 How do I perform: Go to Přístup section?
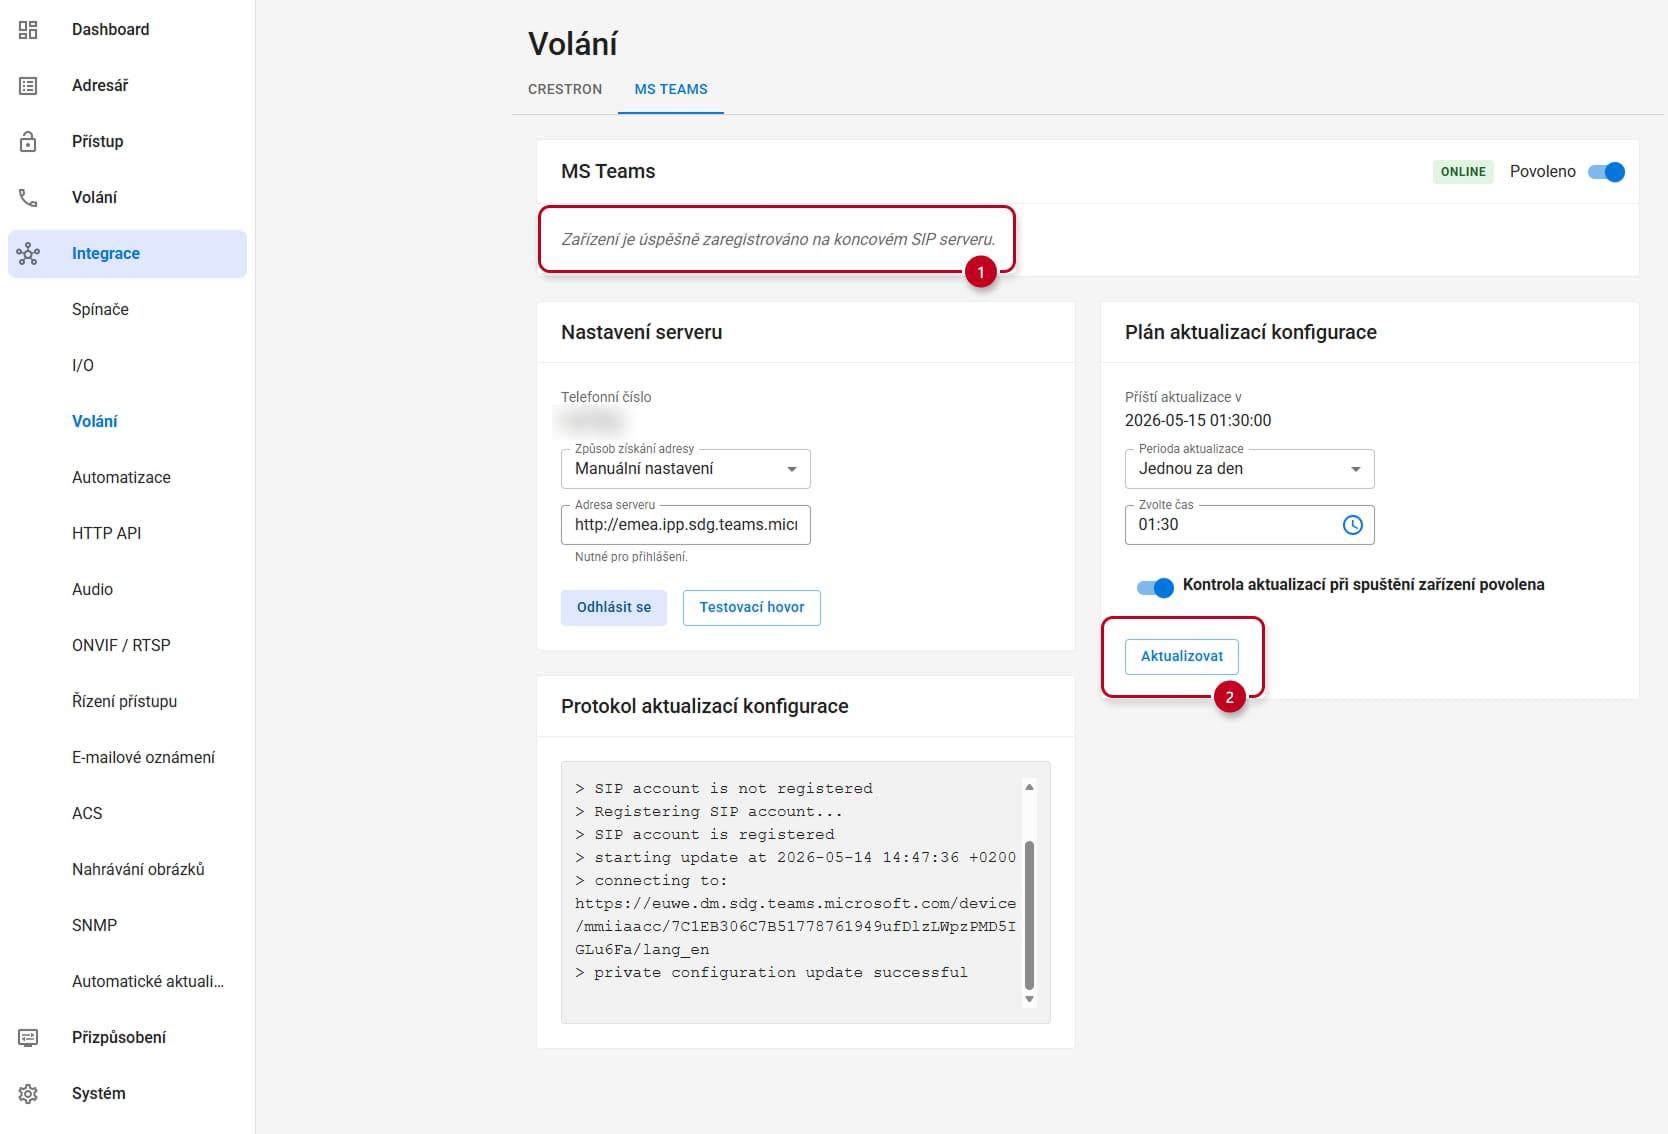(x=127, y=142)
